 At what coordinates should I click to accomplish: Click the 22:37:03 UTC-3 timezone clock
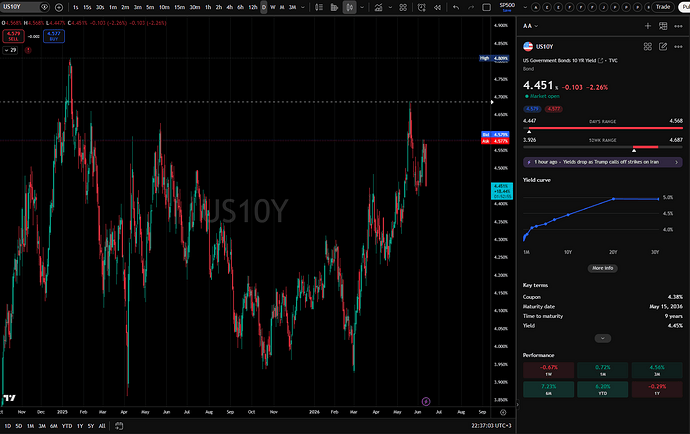point(491,426)
